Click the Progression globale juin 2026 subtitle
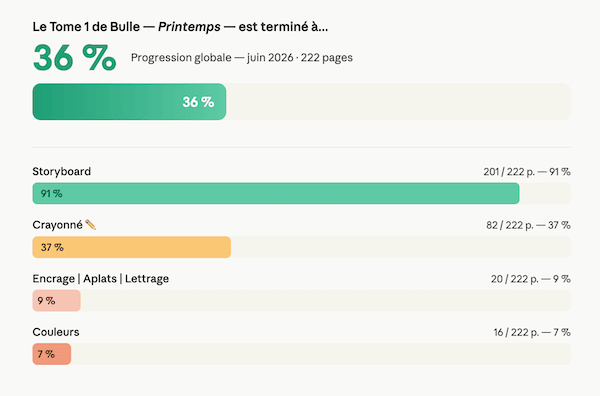The image size is (600, 396). point(242,58)
